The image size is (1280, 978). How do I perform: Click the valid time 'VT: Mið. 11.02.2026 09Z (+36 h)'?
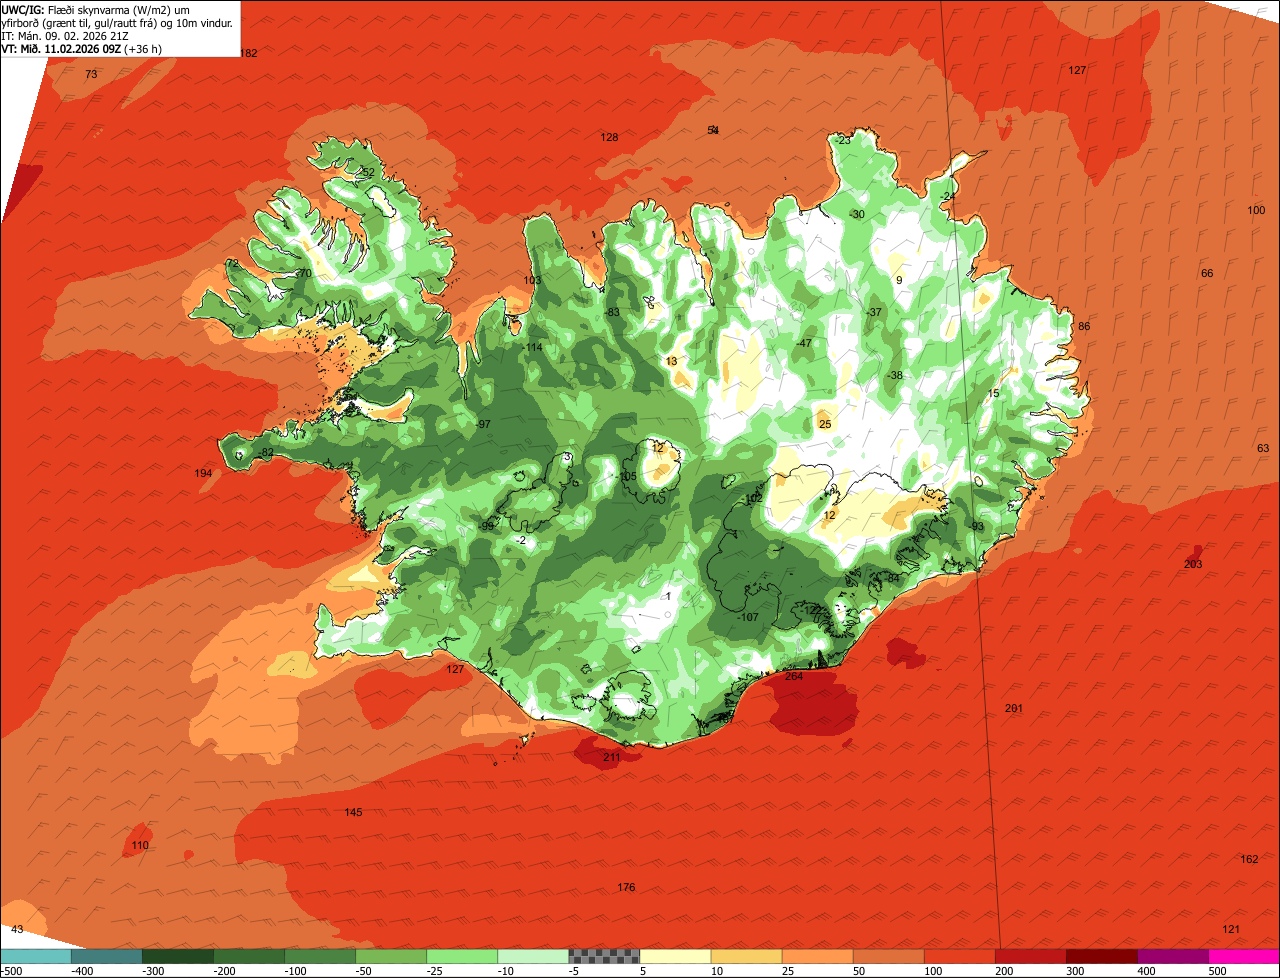[x=83, y=48]
